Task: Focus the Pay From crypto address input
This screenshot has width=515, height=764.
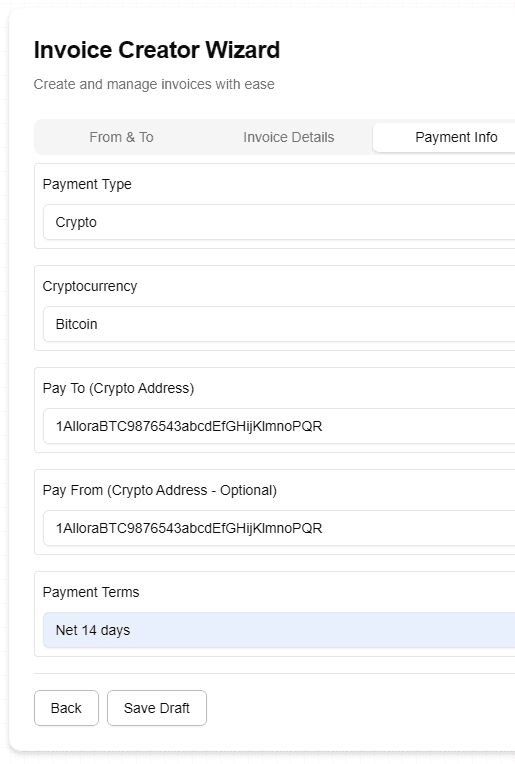Action: point(279,528)
